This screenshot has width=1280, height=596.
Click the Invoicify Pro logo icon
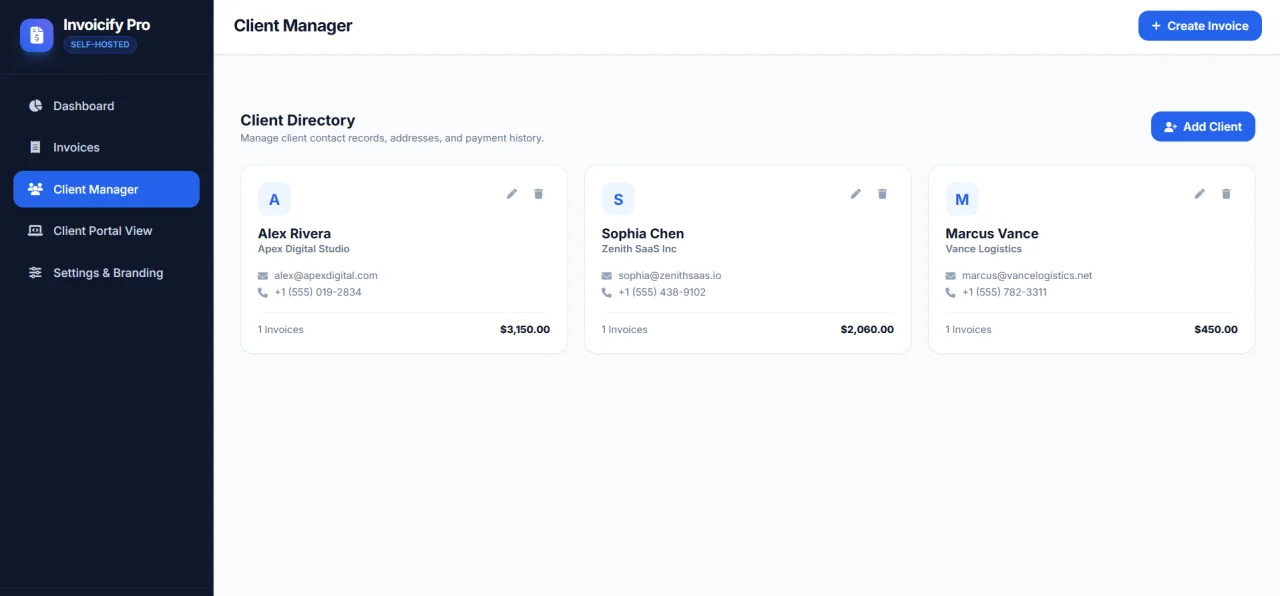tap(37, 36)
